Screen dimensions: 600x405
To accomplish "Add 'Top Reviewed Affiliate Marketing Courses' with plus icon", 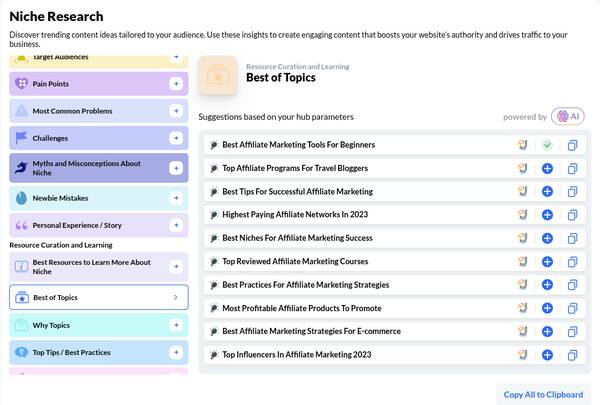I will point(547,261).
